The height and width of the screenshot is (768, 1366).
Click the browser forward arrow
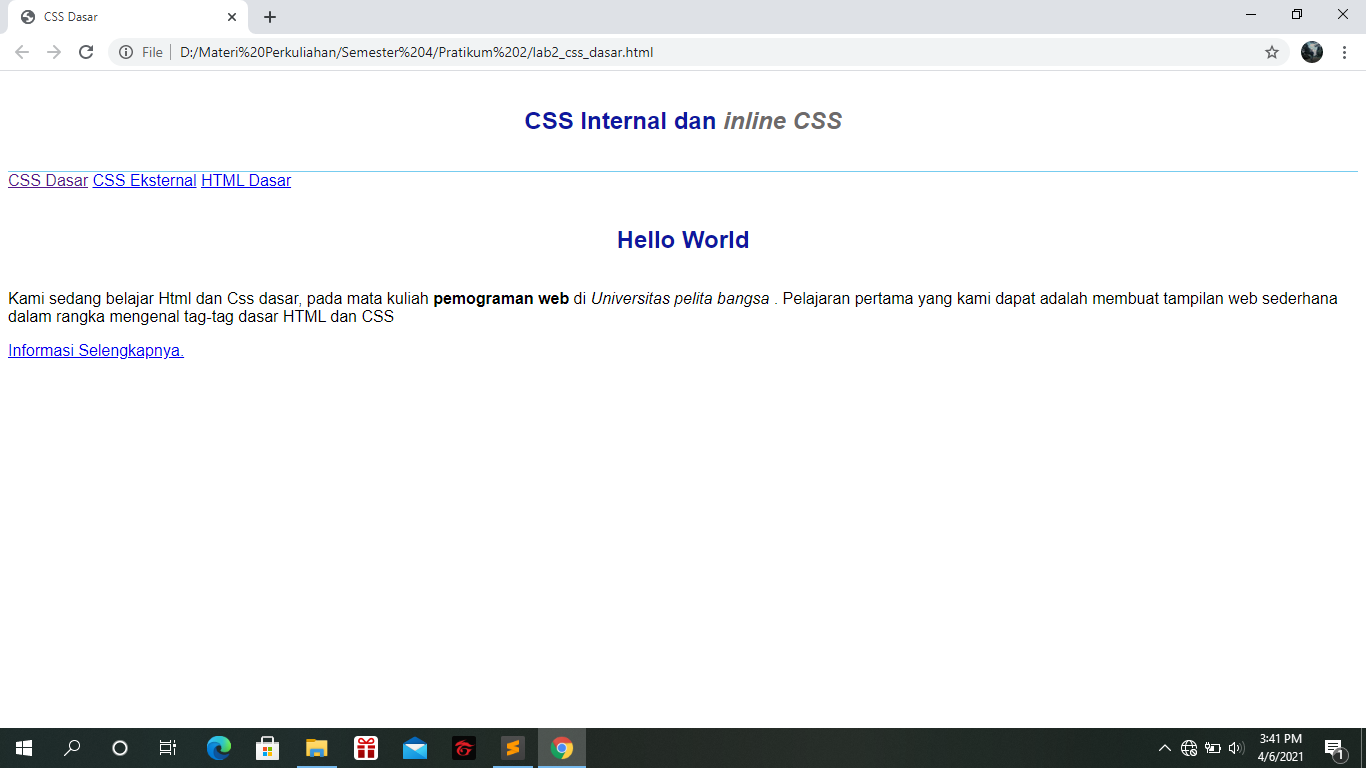54,52
